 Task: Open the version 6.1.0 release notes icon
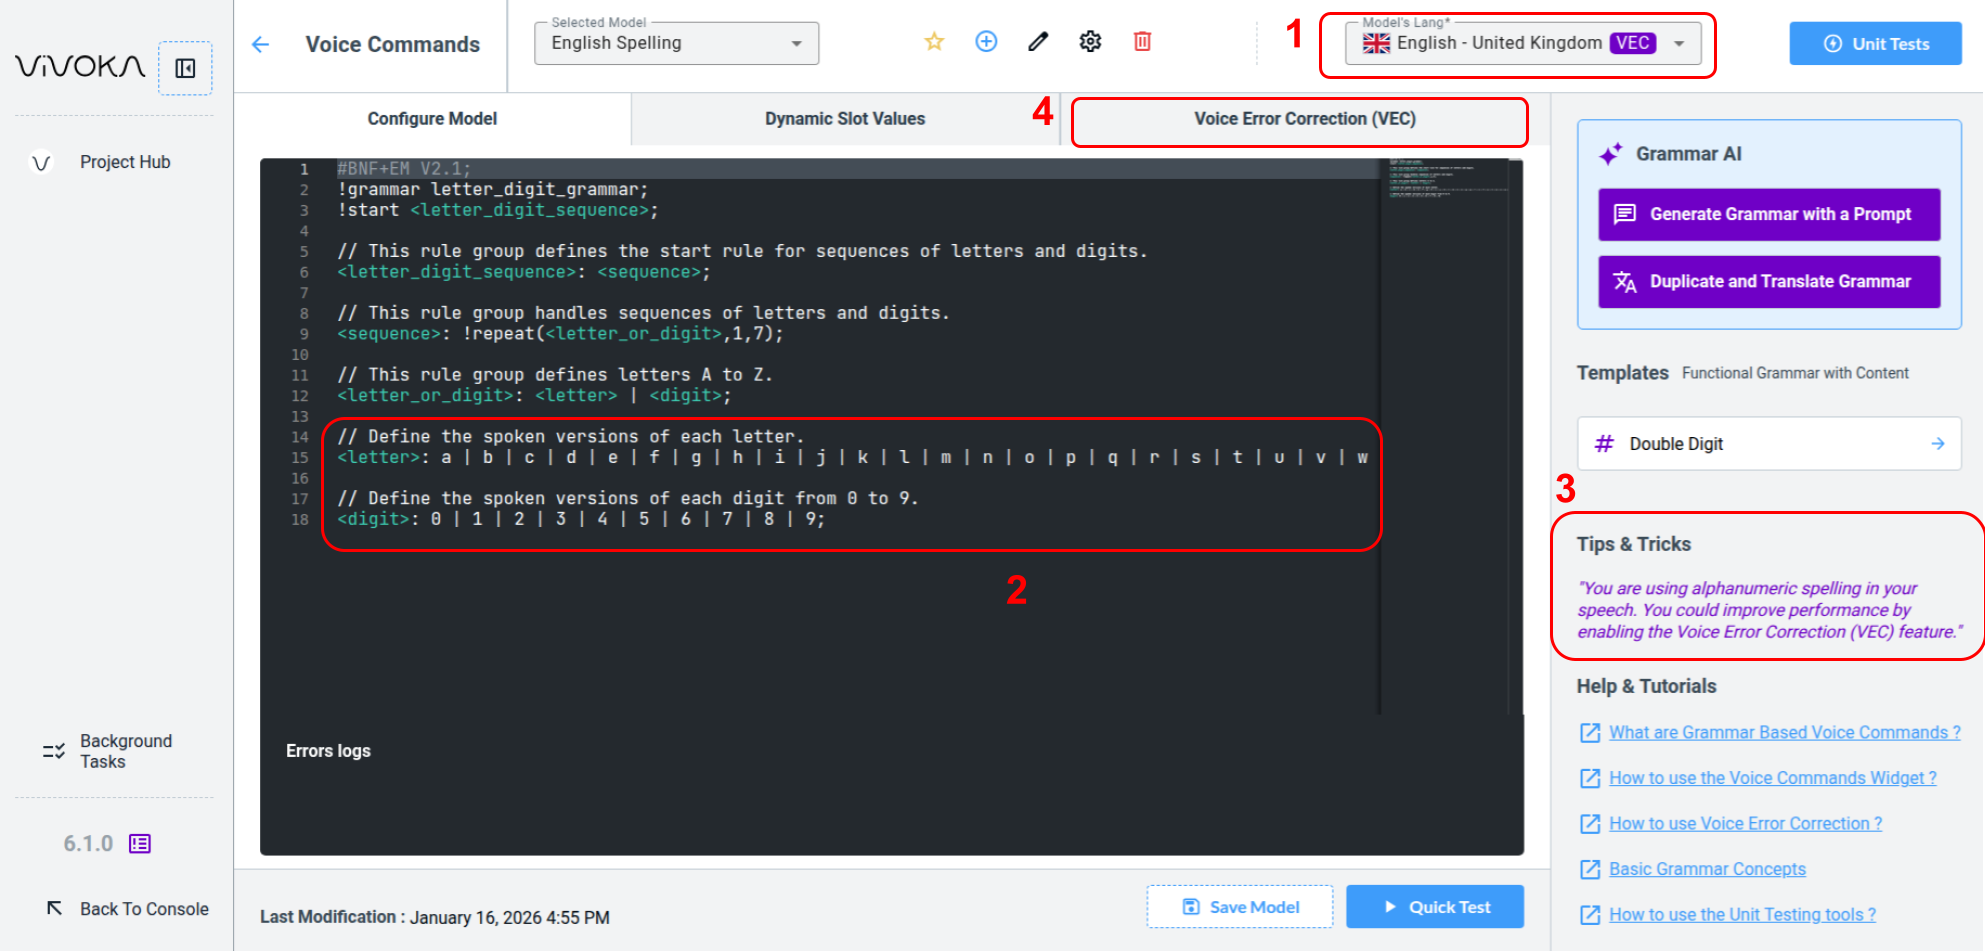point(140,844)
